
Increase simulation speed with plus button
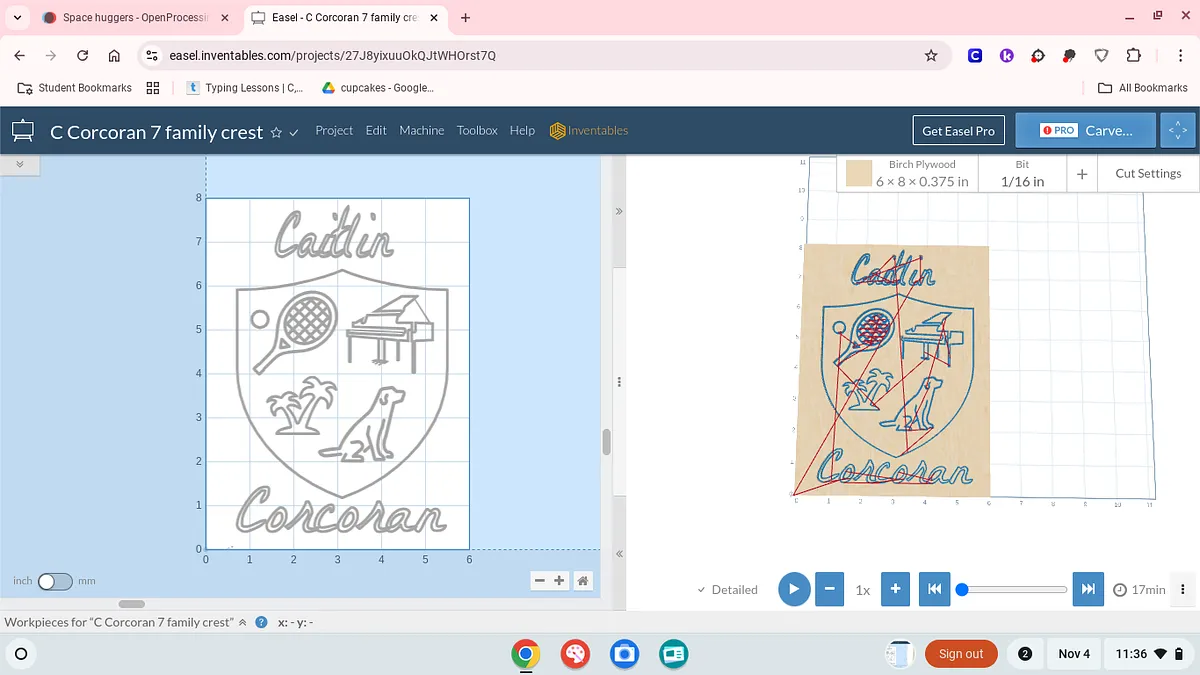(895, 589)
